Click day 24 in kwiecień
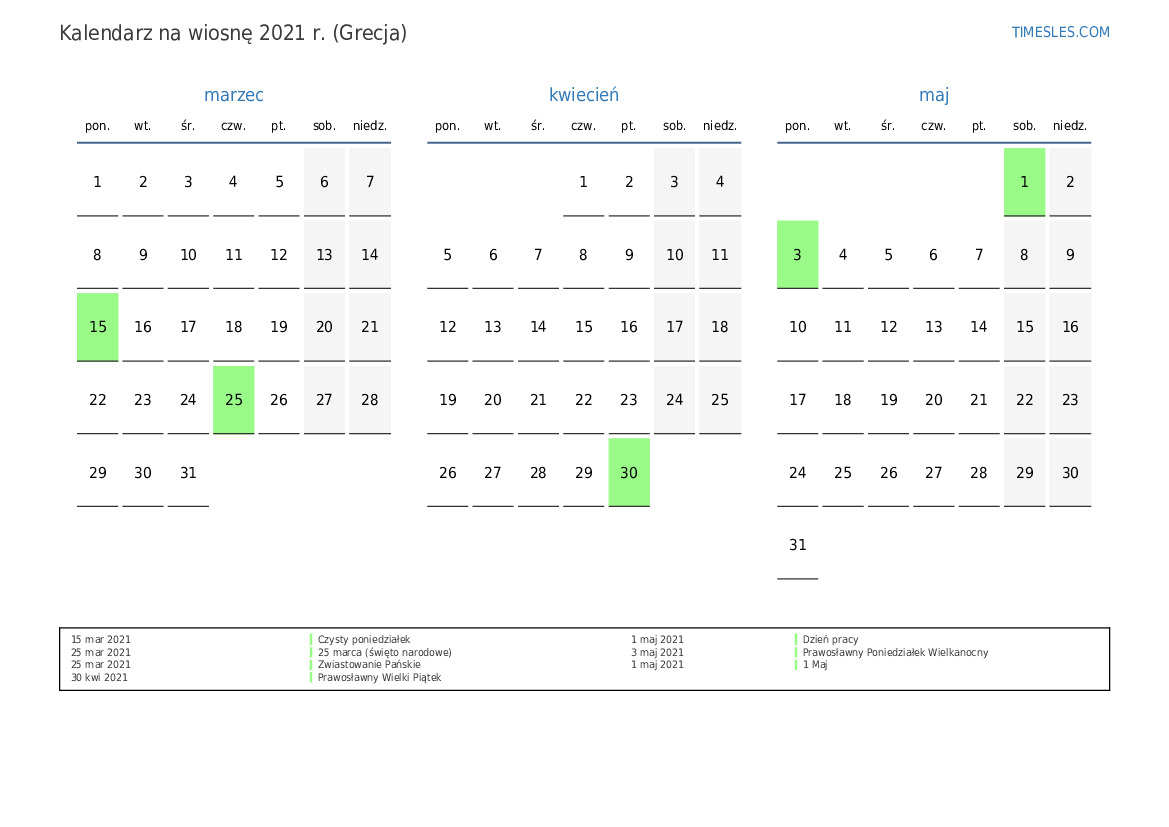The width and height of the screenshot is (1169, 827). (675, 400)
